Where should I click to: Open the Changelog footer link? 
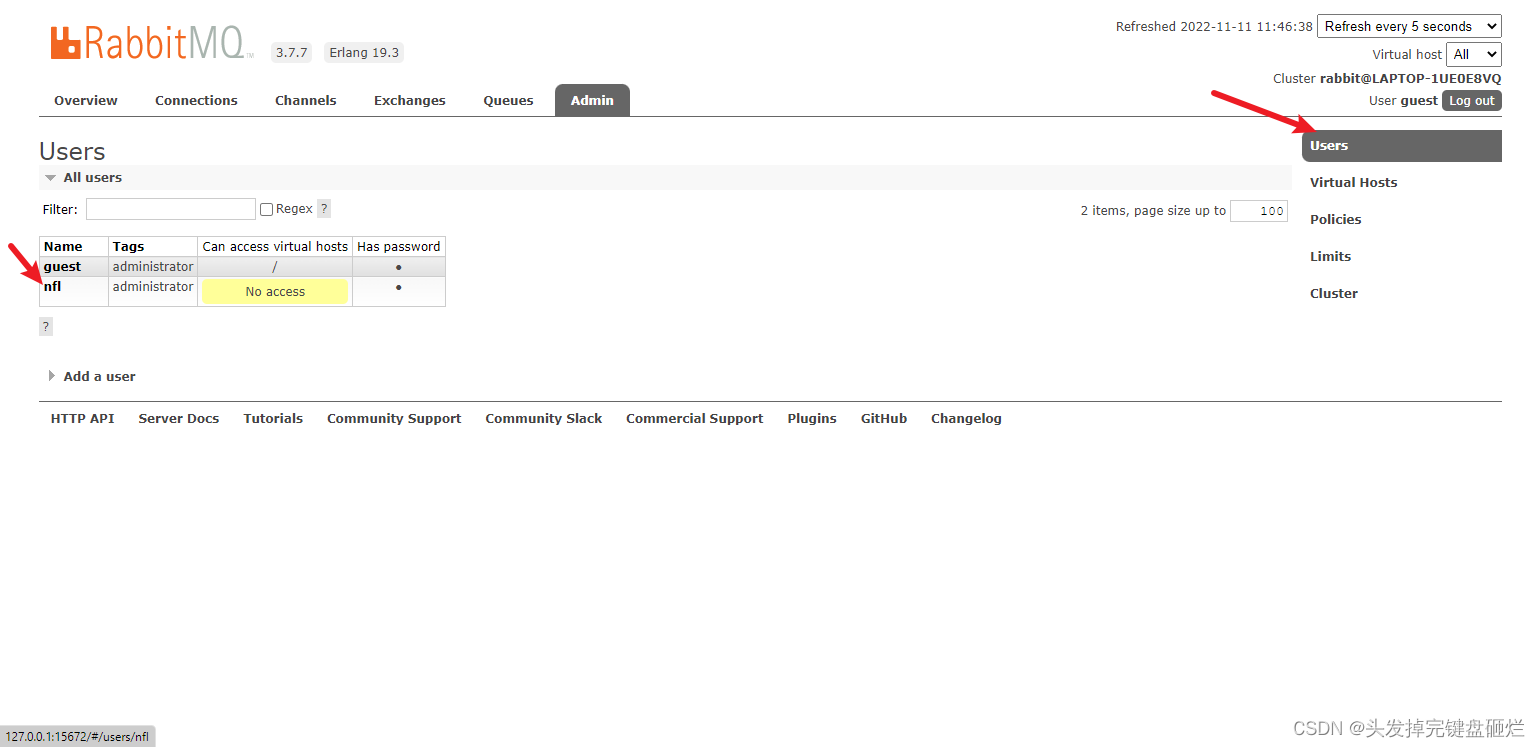coord(966,419)
